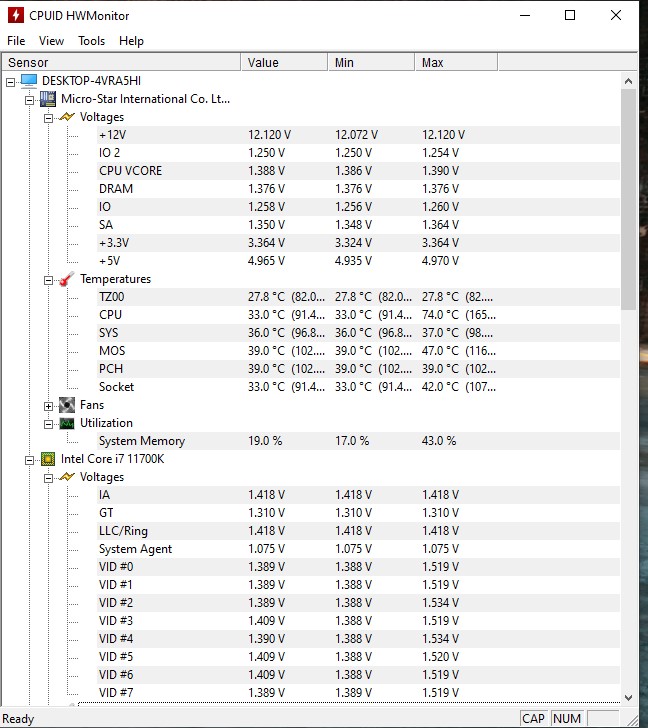This screenshot has height=728, width=648.
Task: Open the Help menu
Action: click(131, 41)
